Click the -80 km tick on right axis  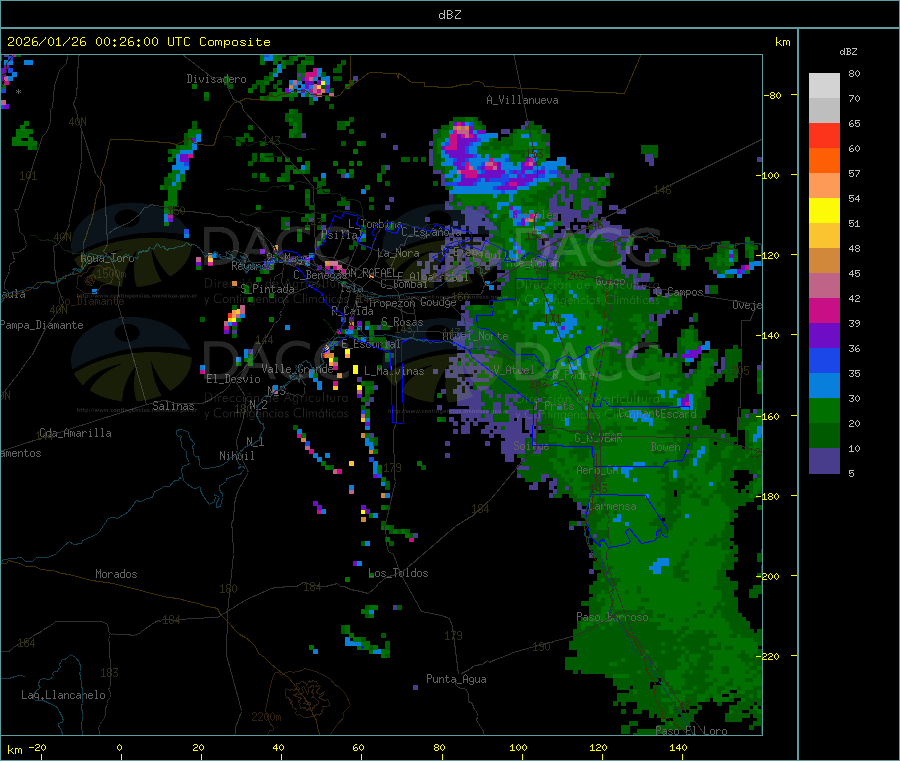[x=773, y=95]
